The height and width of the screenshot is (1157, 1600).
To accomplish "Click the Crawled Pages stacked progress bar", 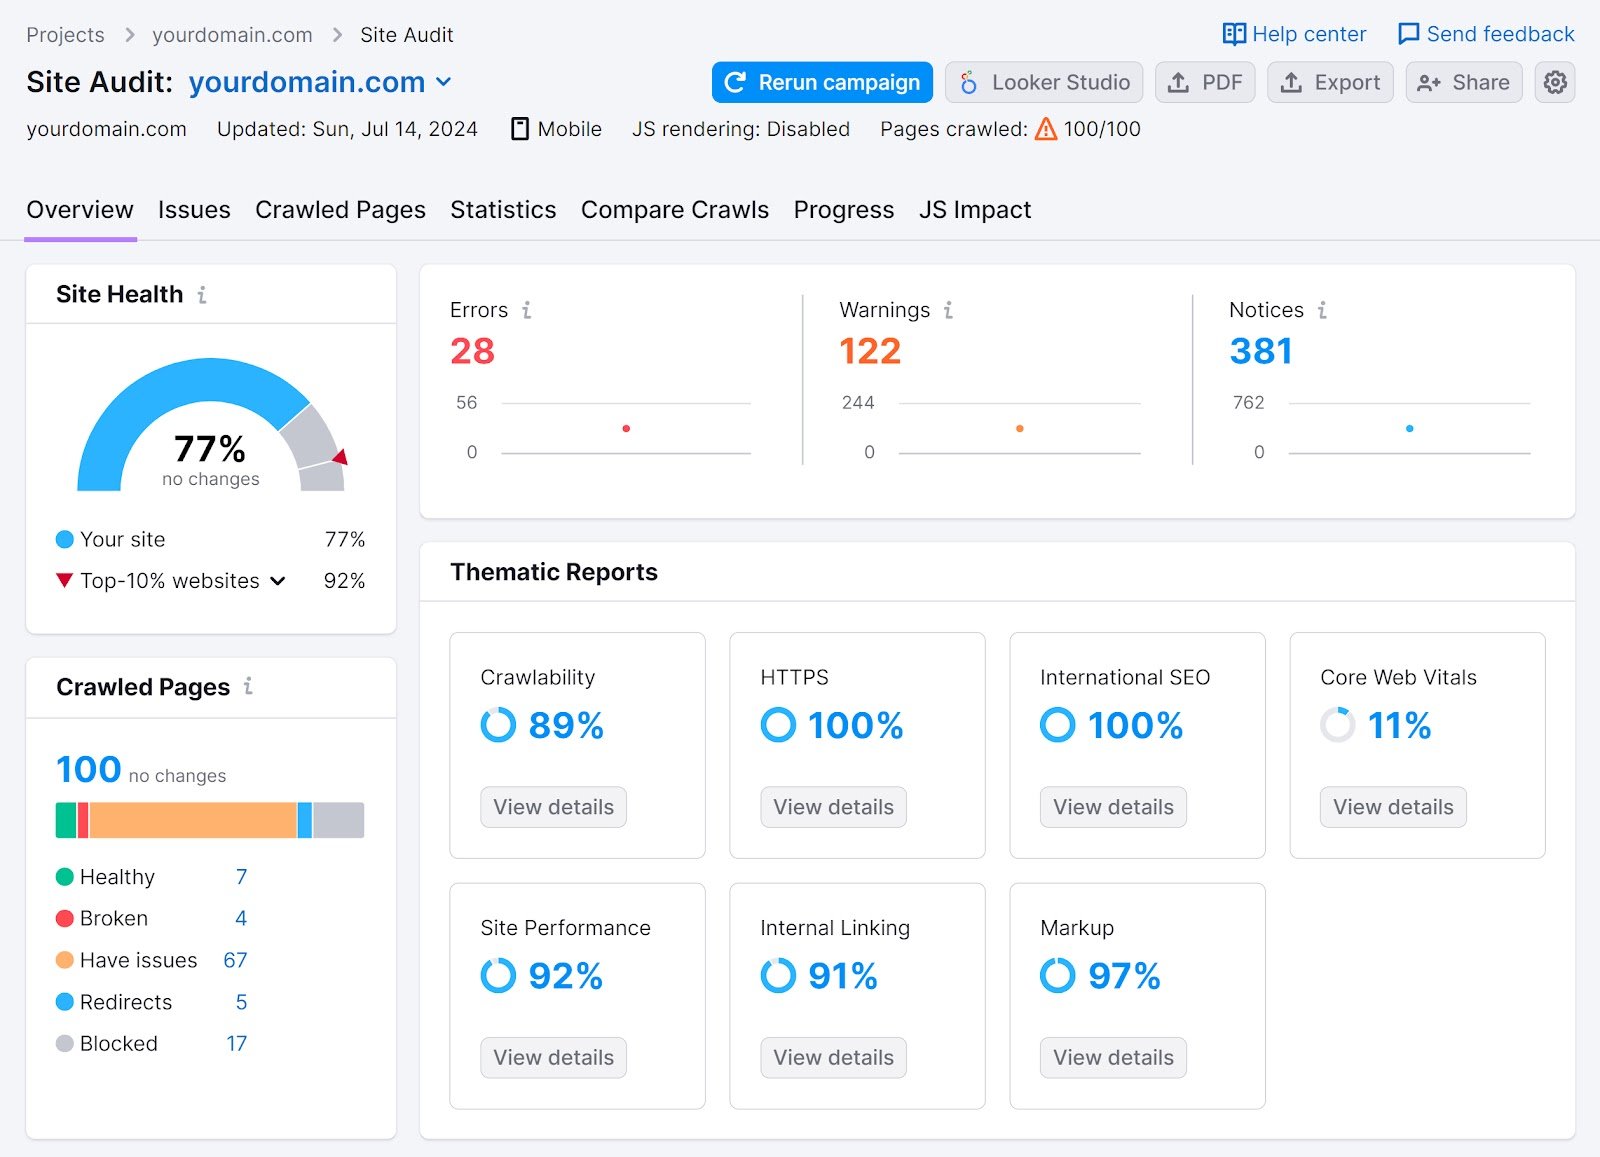I will tap(209, 819).
